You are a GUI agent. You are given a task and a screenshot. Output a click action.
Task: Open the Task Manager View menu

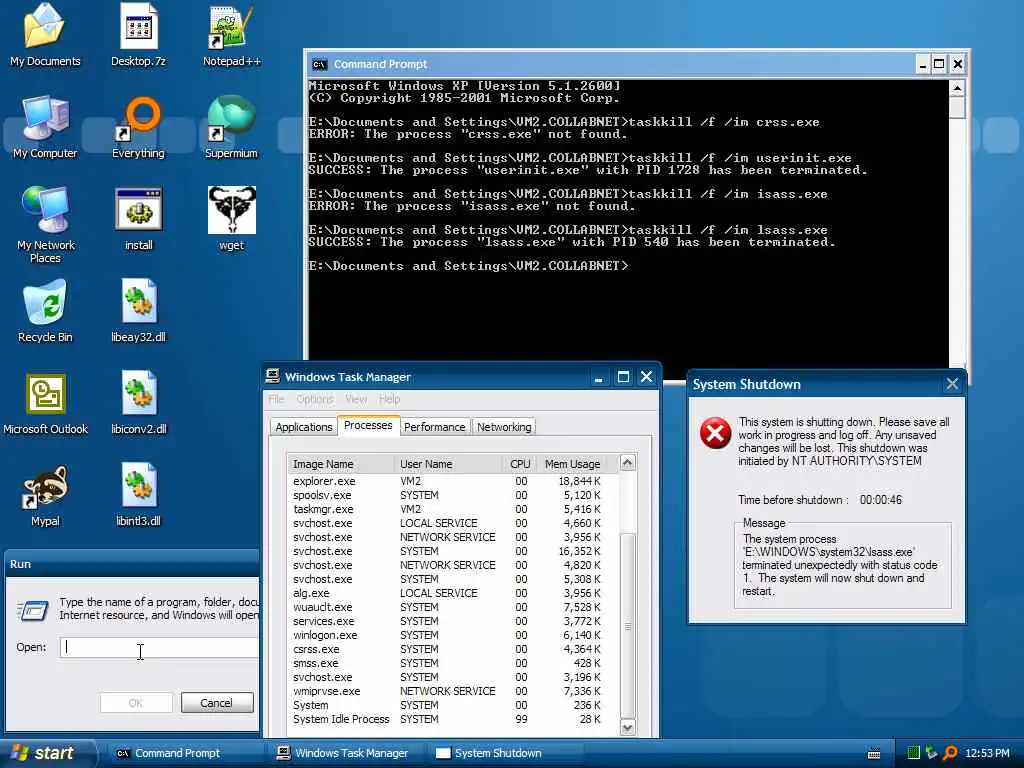[x=356, y=399]
